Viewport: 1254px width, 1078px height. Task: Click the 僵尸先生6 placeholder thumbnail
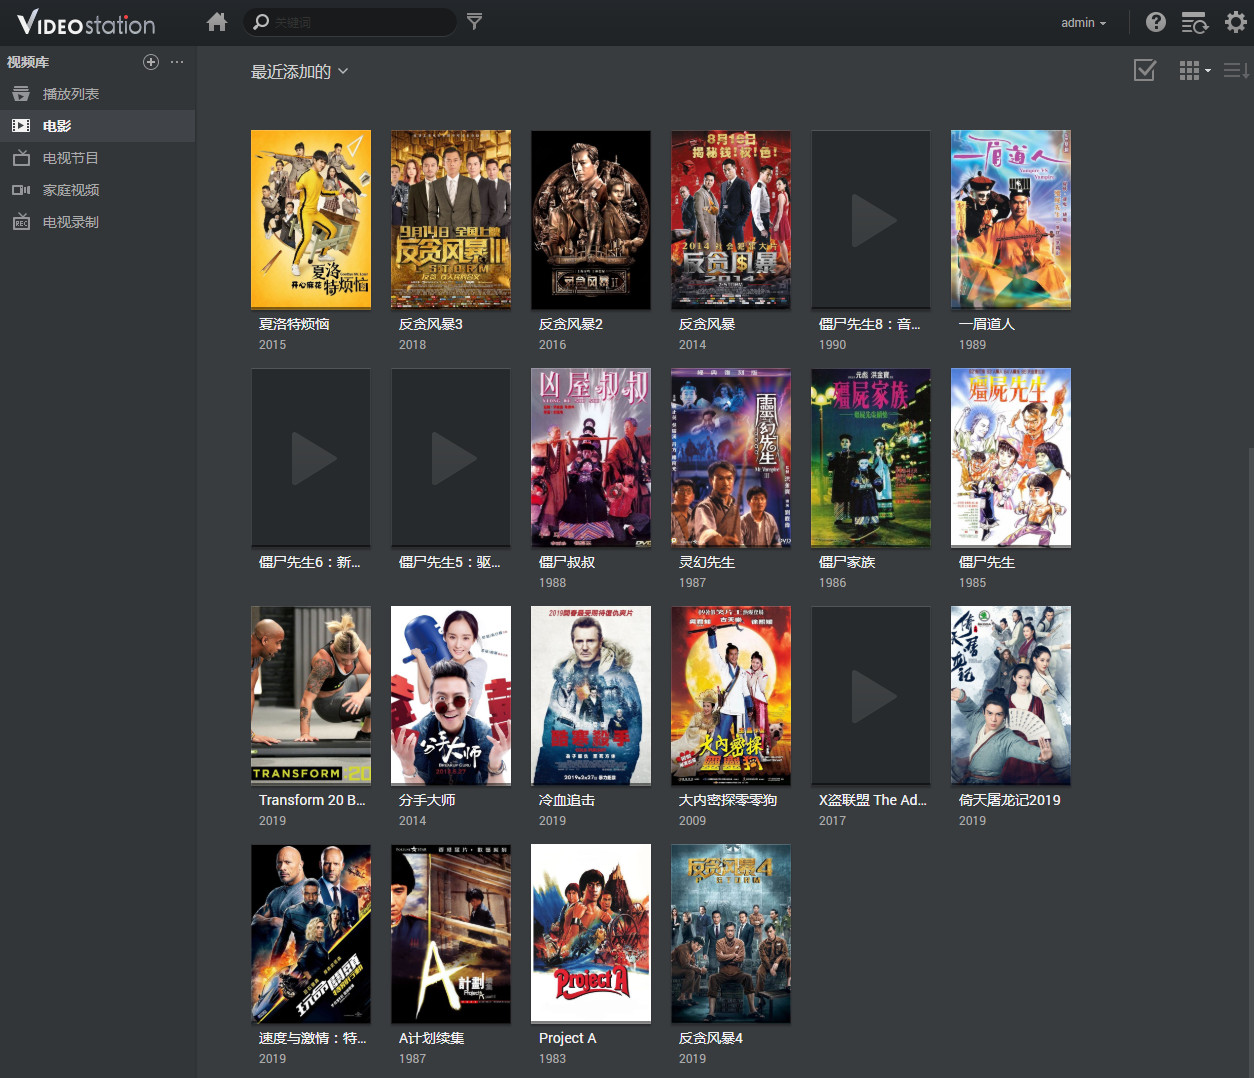(311, 457)
